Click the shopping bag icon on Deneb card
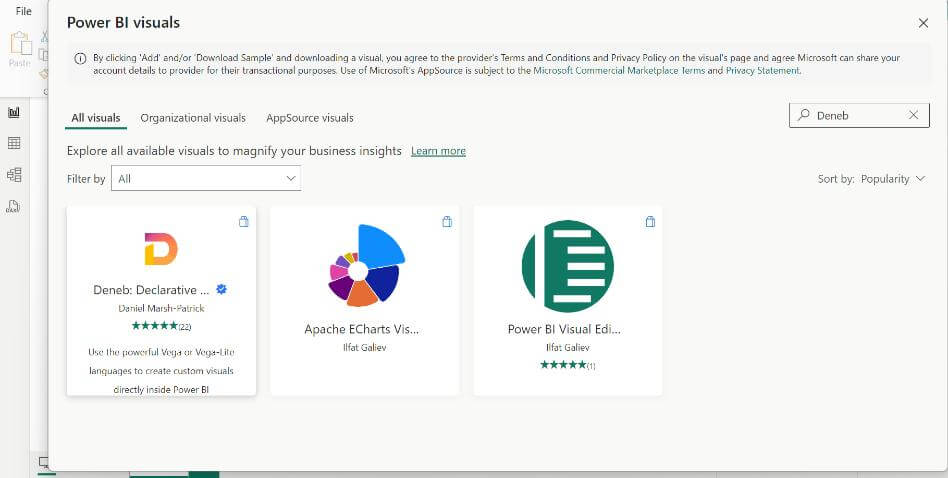This screenshot has width=948, height=478. coord(244,222)
